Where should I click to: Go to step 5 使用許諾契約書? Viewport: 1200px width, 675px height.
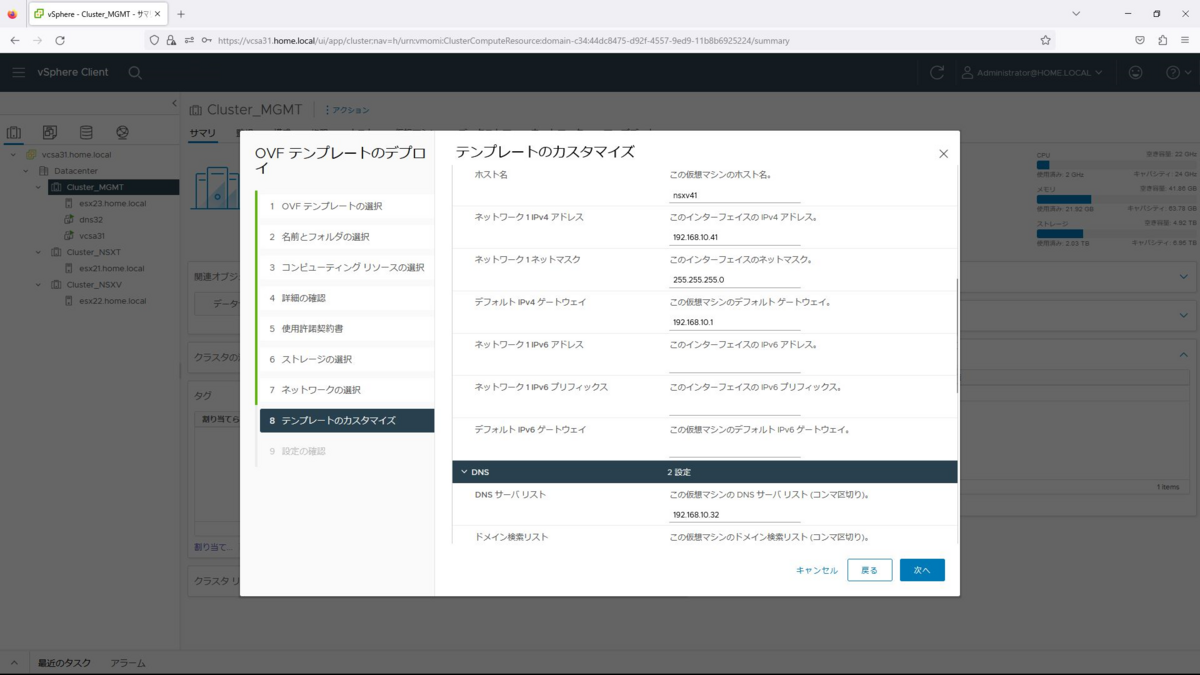[345, 328]
